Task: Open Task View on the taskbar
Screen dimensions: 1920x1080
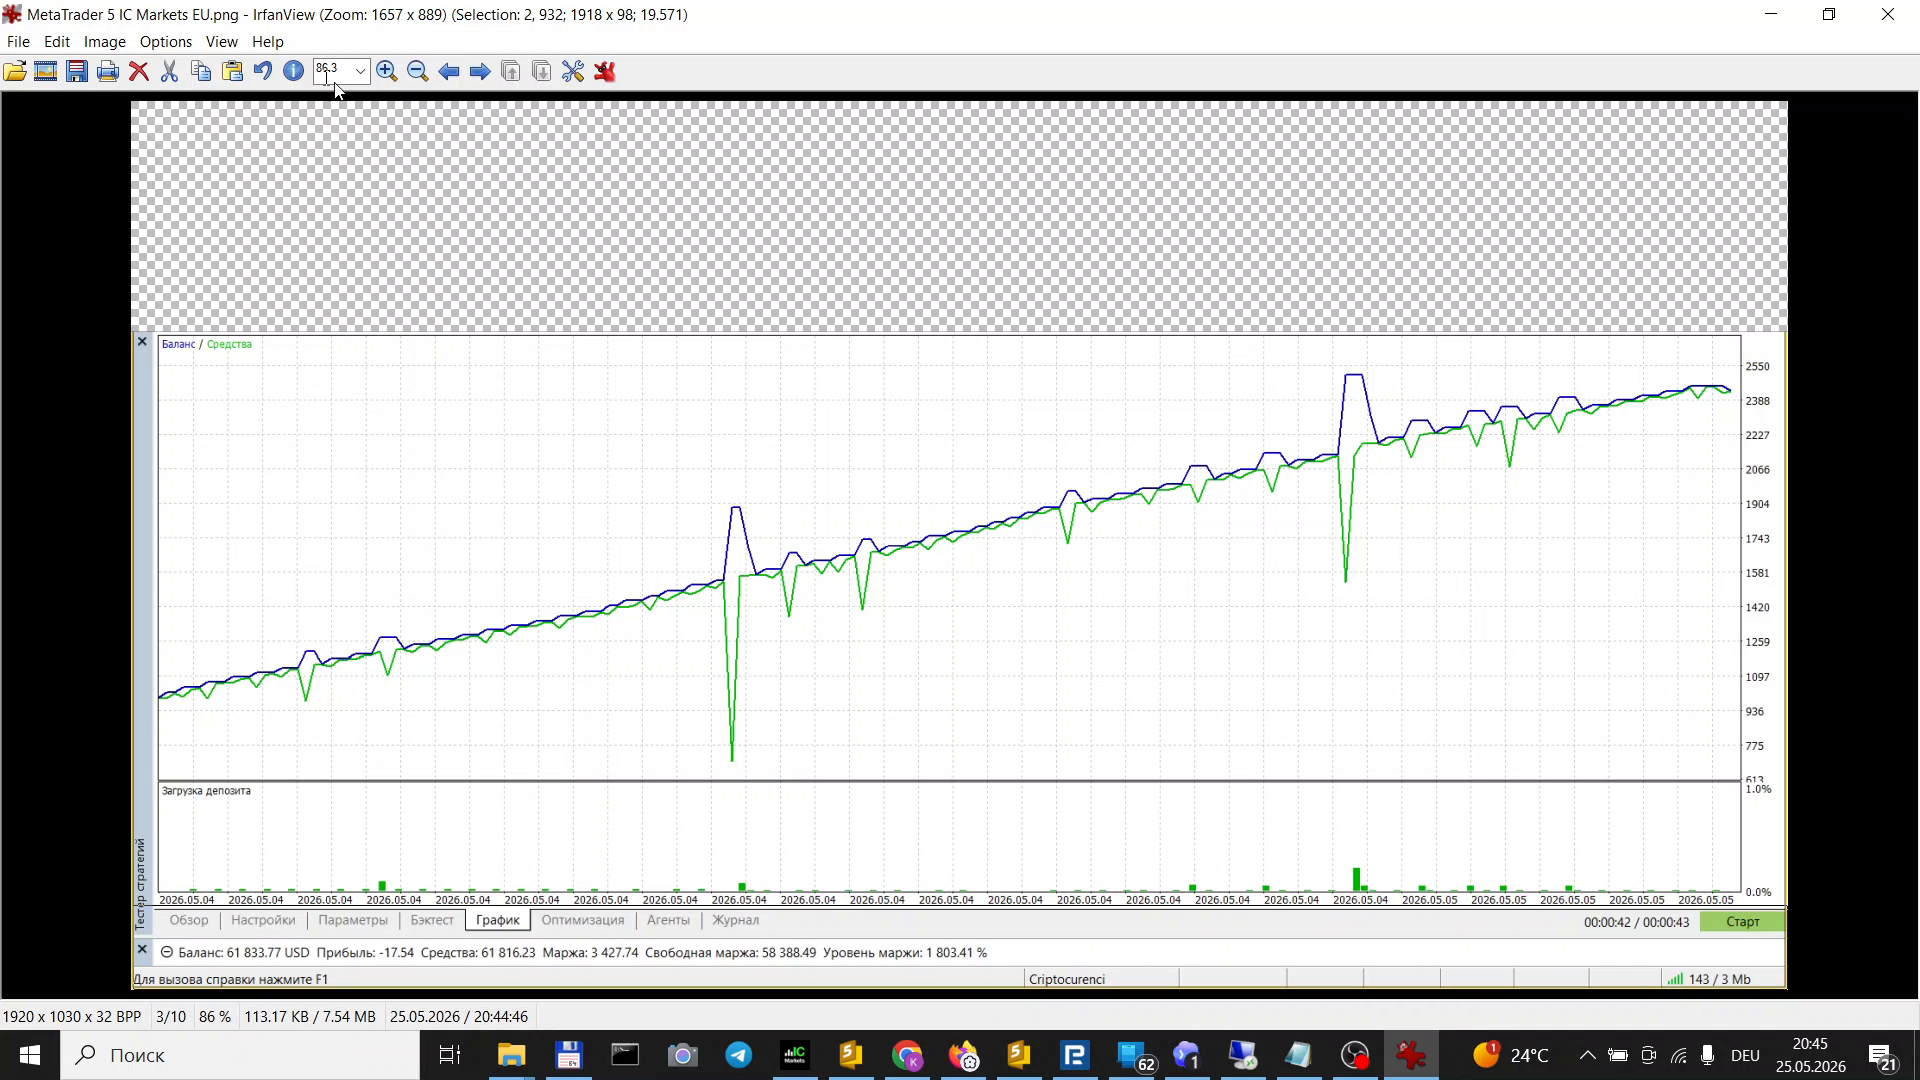Action: point(450,1055)
